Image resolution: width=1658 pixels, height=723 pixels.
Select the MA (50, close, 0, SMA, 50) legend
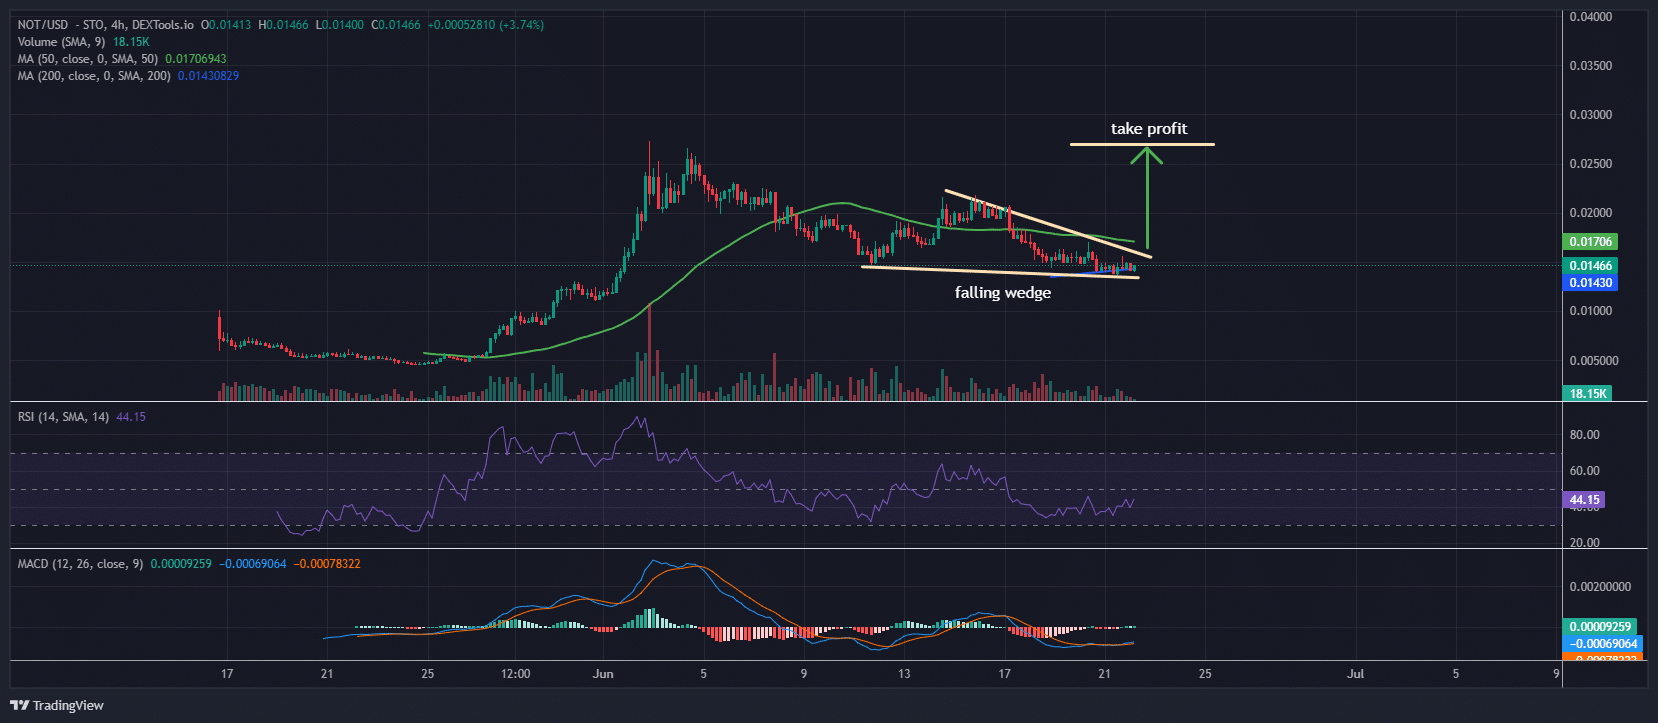coord(88,59)
